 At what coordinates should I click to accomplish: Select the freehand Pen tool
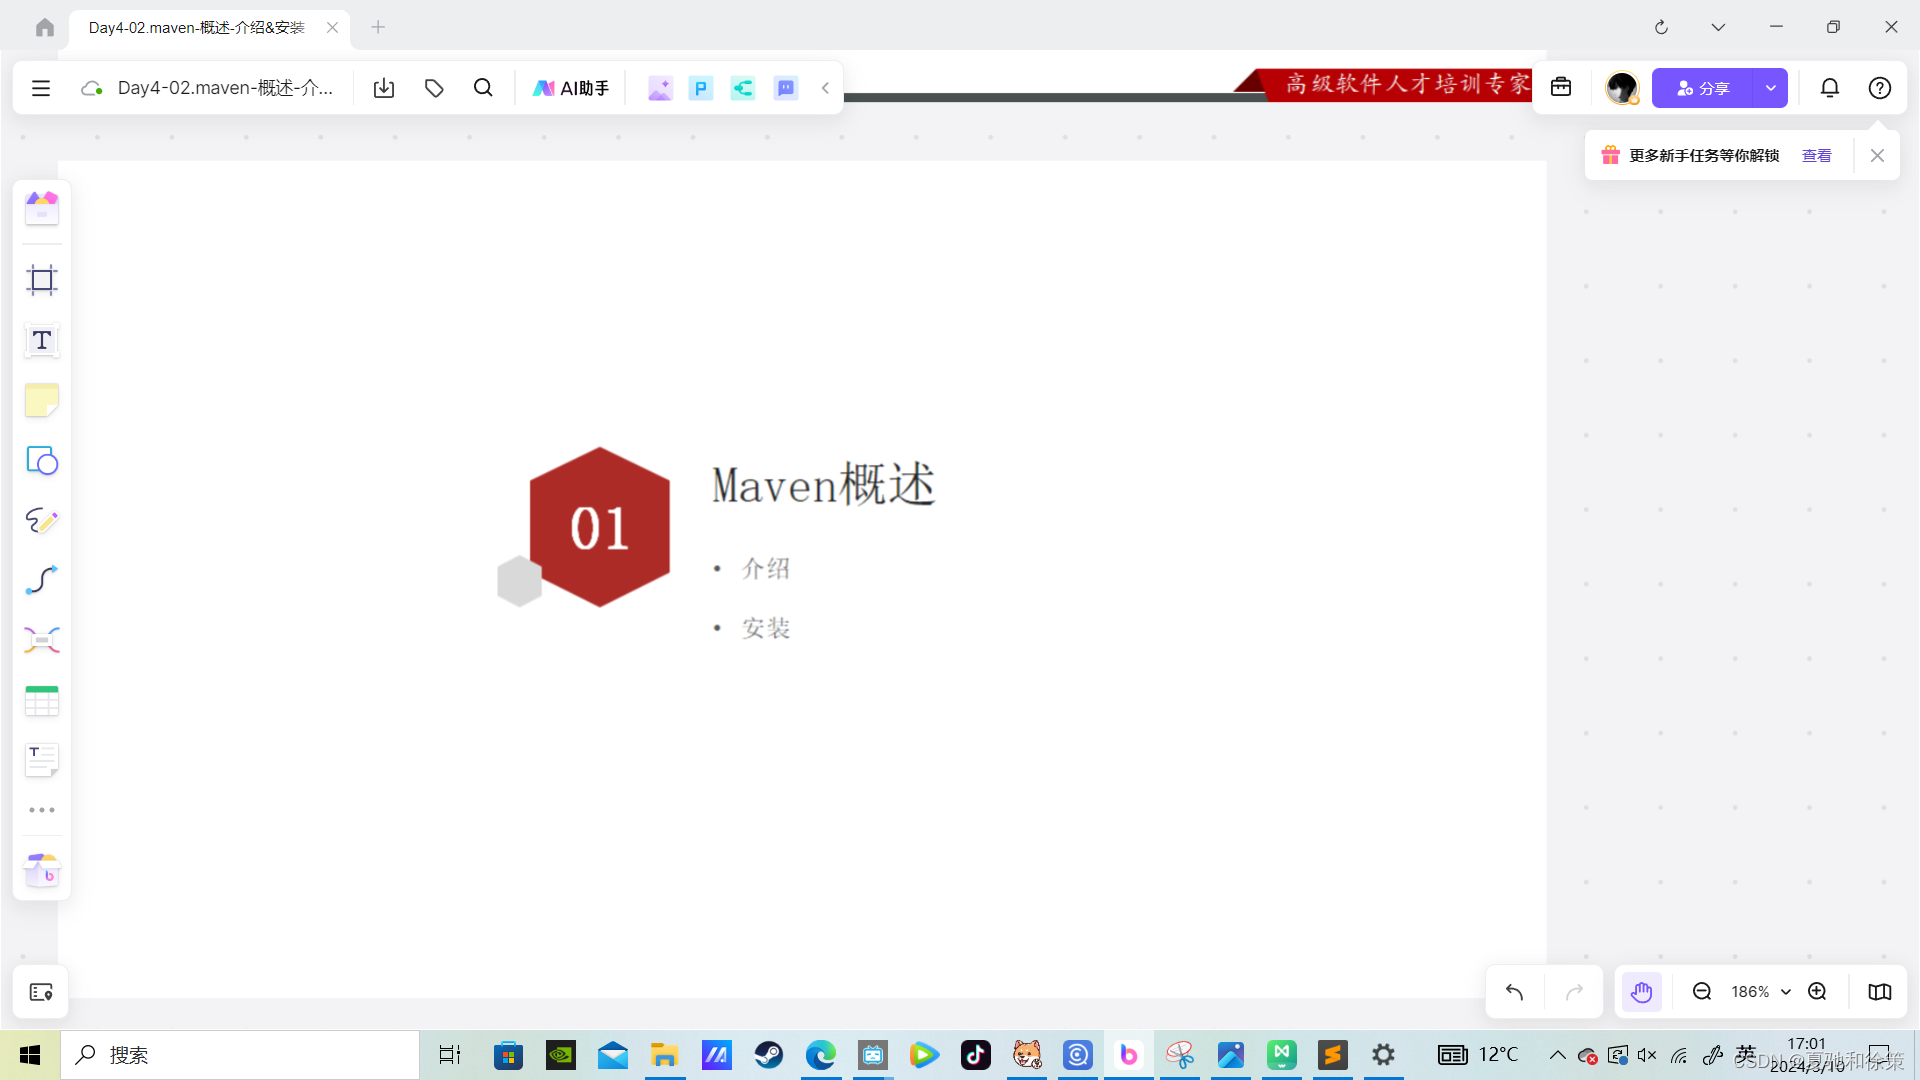(x=41, y=520)
